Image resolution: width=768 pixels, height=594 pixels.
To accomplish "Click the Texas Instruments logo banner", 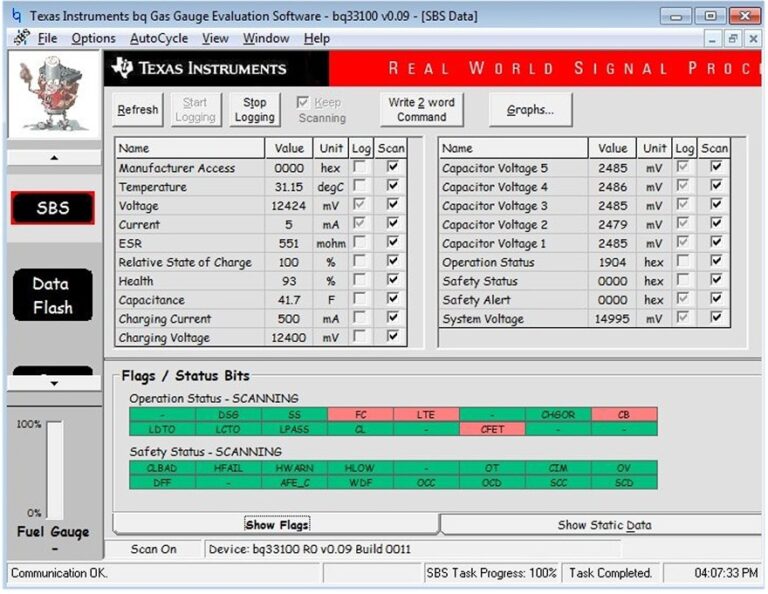I will 216,68.
